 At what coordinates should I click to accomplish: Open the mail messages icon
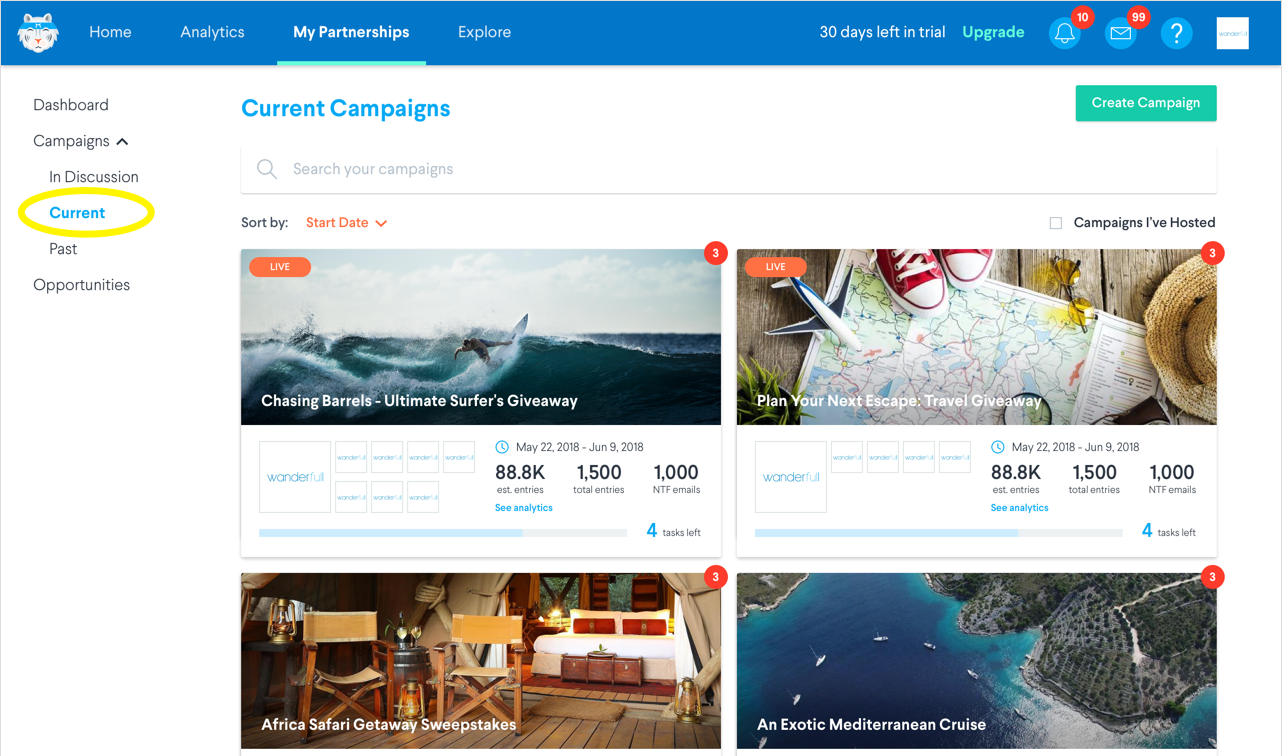1121,33
